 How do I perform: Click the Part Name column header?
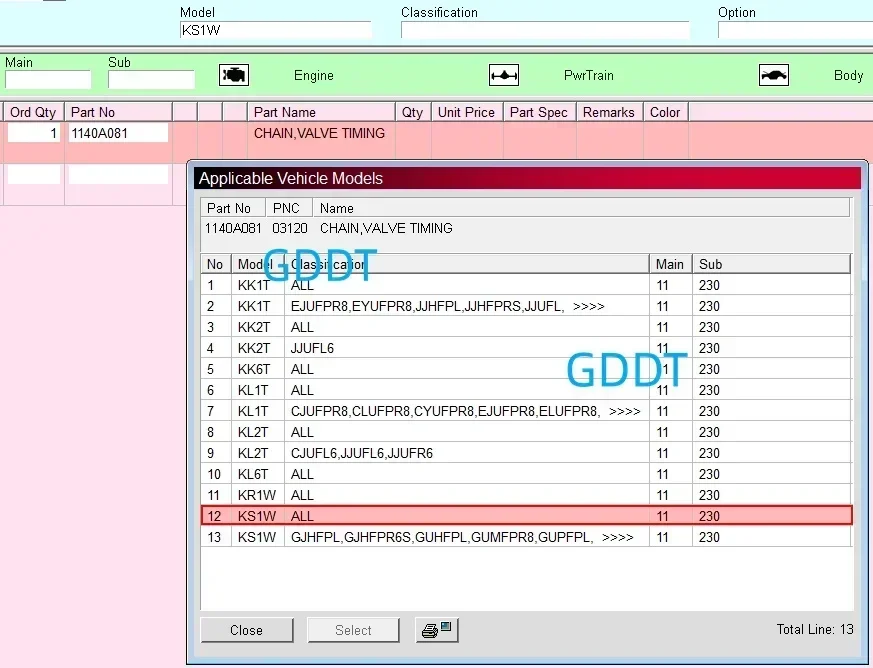pyautogui.click(x=321, y=112)
